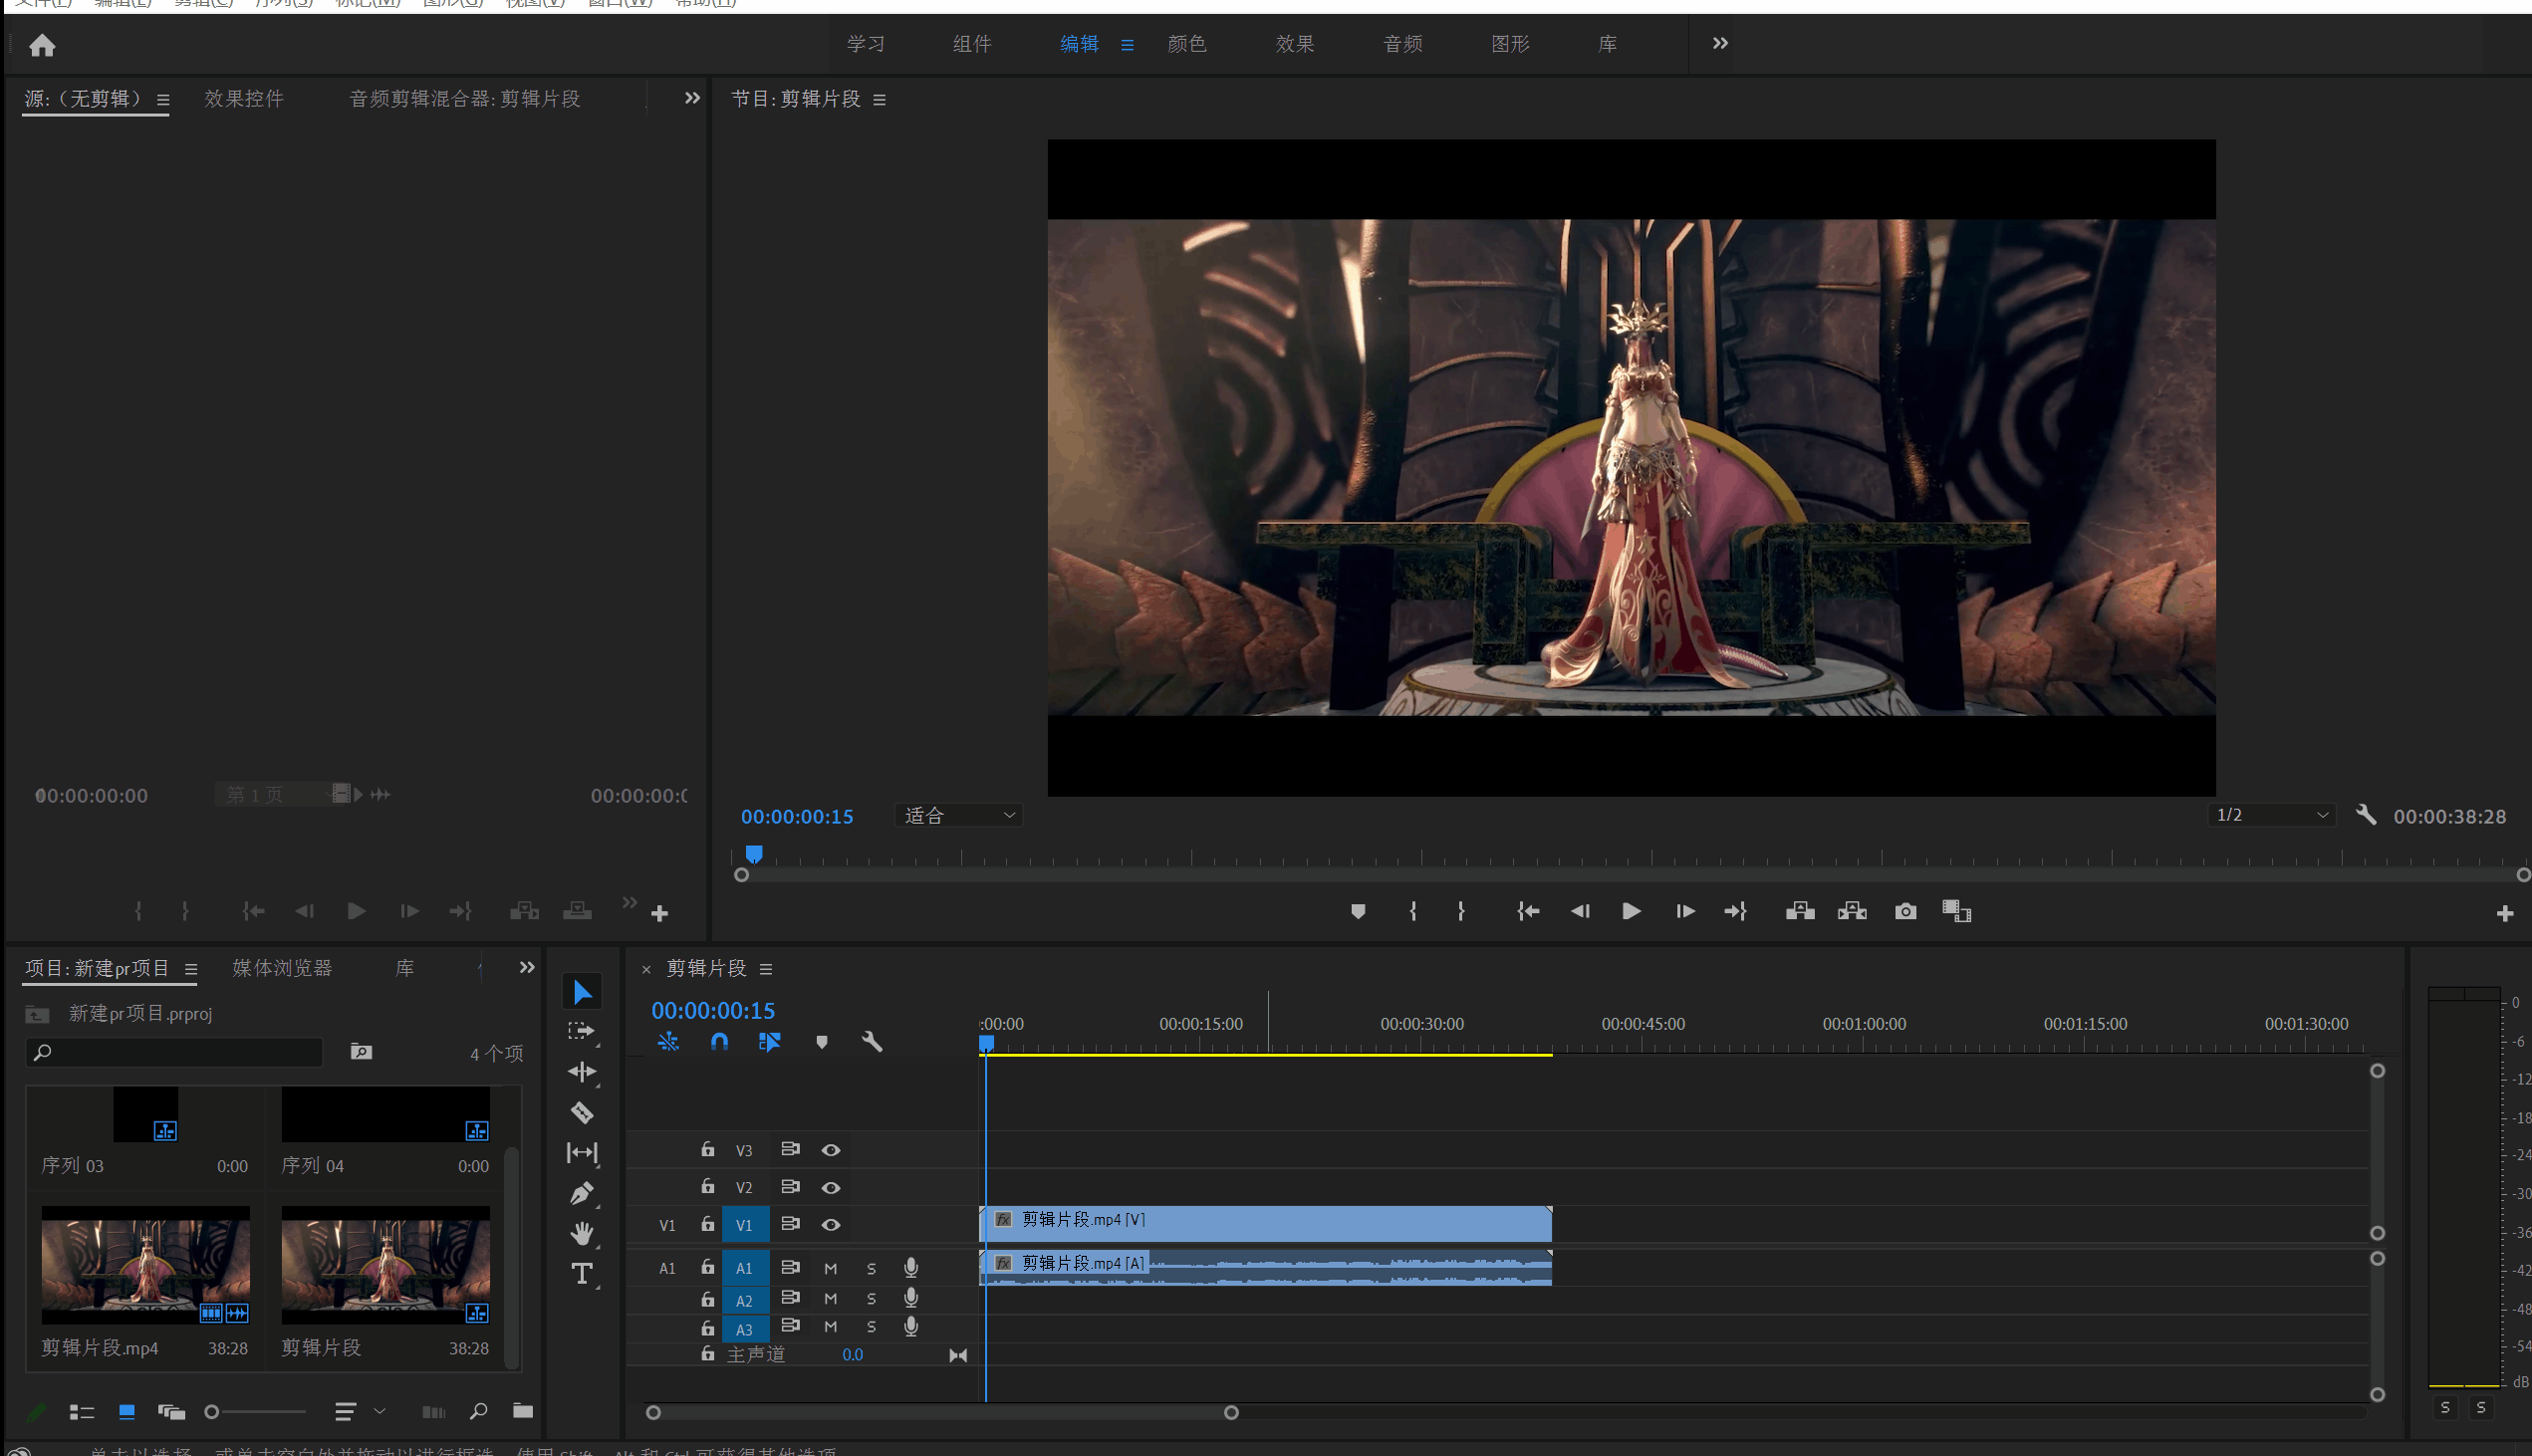The height and width of the screenshot is (1456, 2532).
Task: Click the Home icon at top left
Action: coord(42,45)
